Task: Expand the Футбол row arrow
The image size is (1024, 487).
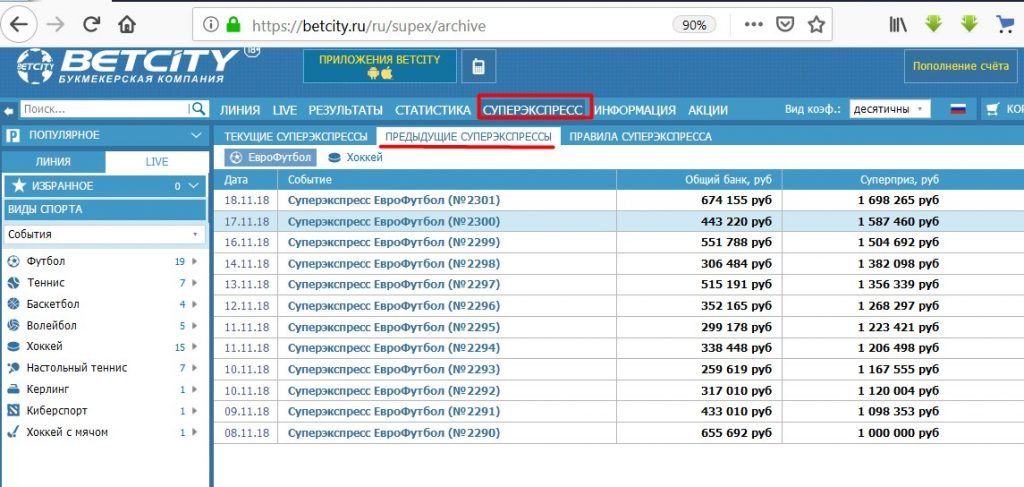Action: coord(194,261)
